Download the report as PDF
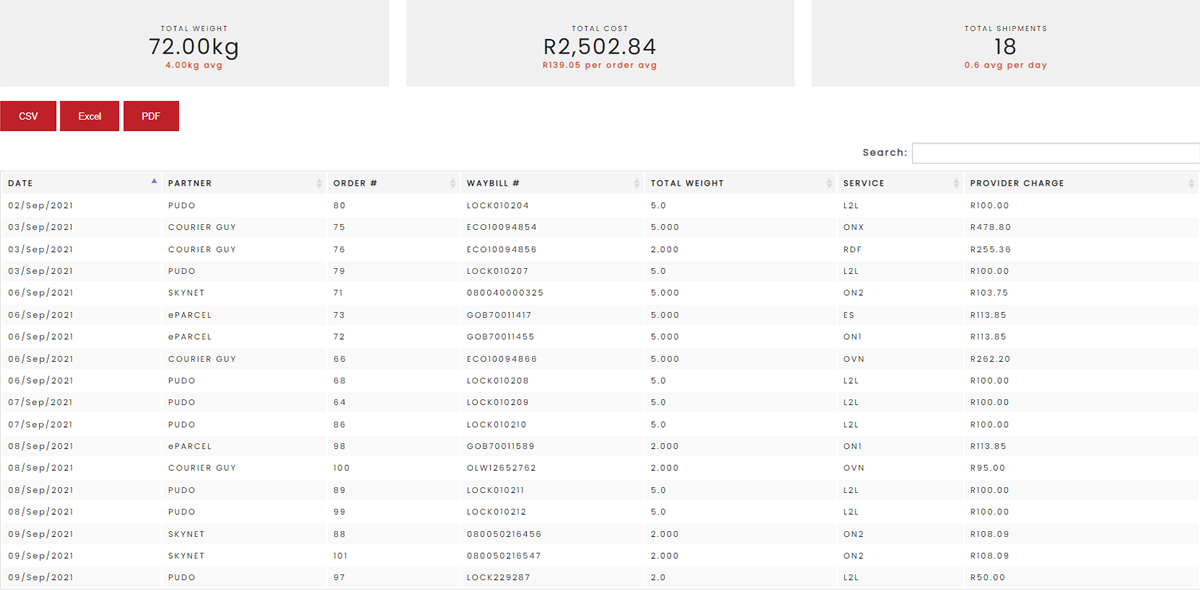The width and height of the screenshot is (1200, 590). pos(151,116)
